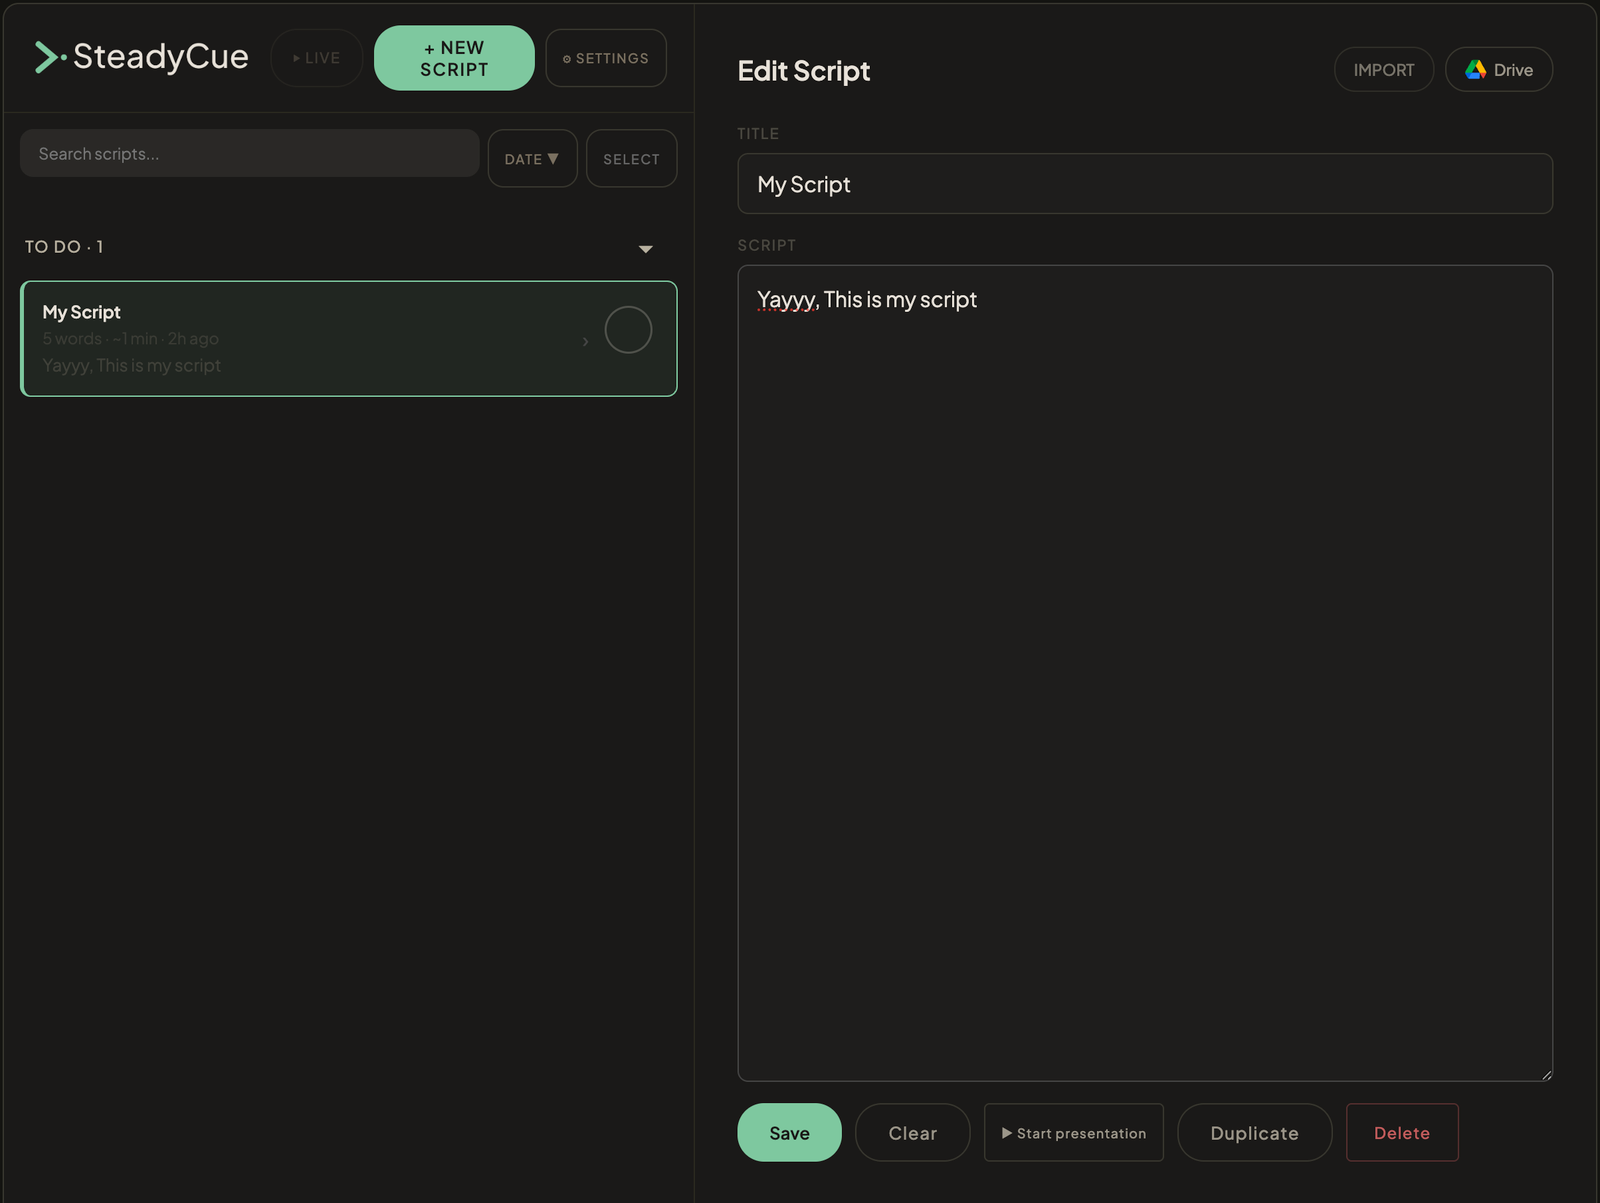
Task: Open the My Script card
Action: [x=349, y=339]
